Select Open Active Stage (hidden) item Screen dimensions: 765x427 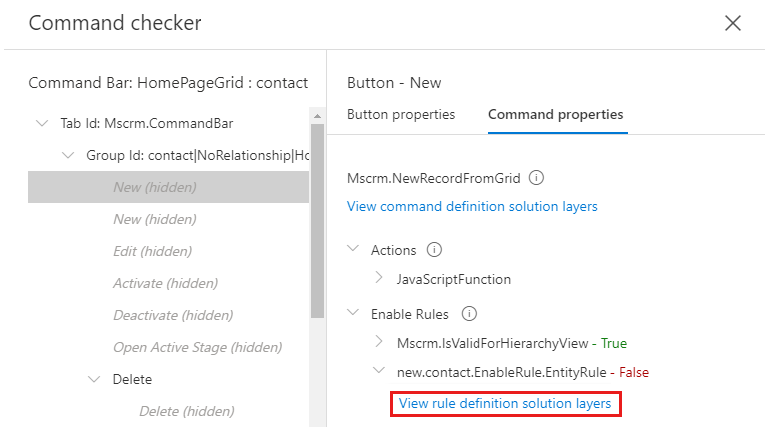pos(197,347)
